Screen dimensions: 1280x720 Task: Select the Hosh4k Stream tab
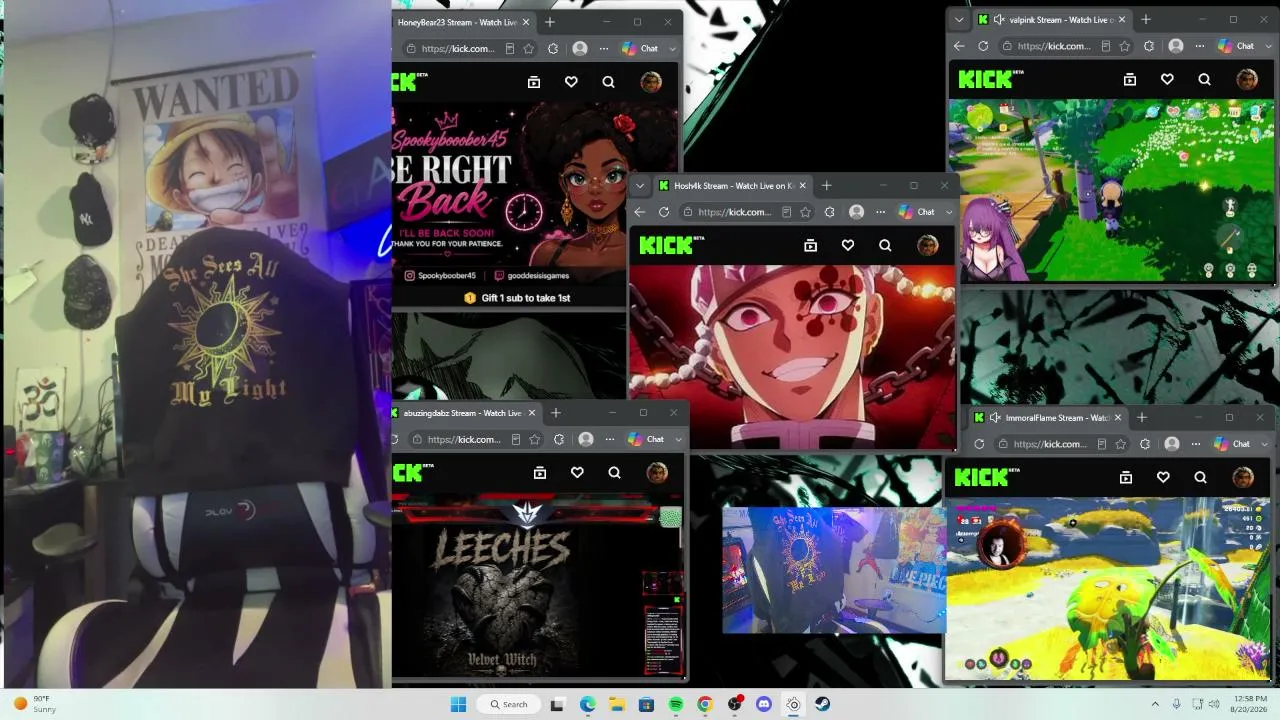(x=734, y=185)
